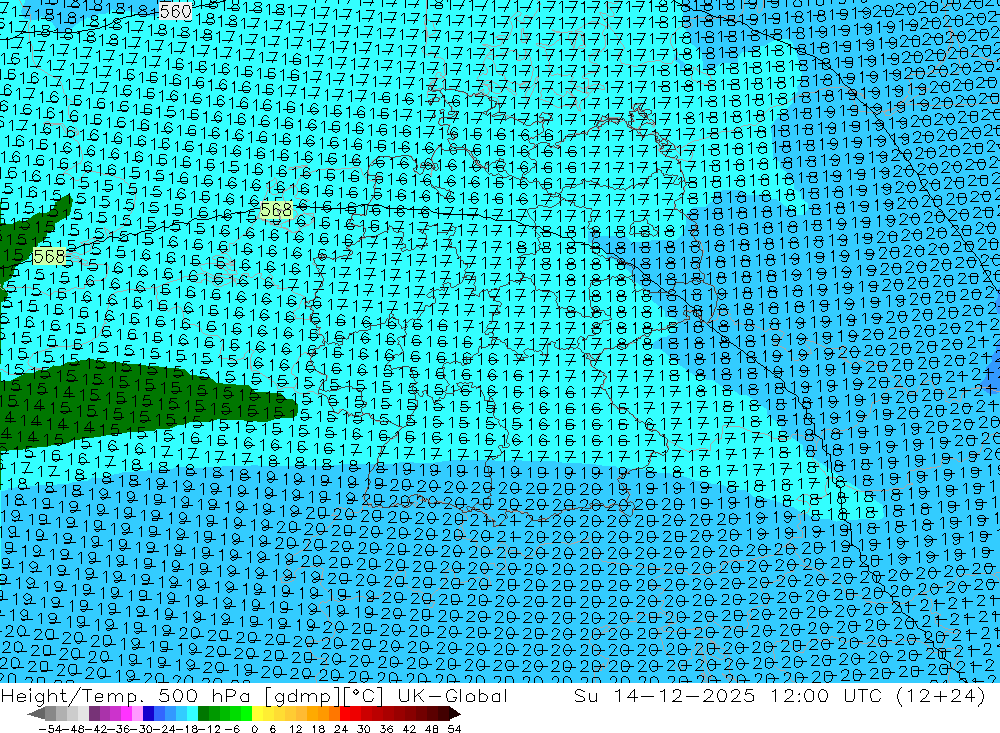
Task: Click the '30' legend scale value
Action: (x=363, y=729)
